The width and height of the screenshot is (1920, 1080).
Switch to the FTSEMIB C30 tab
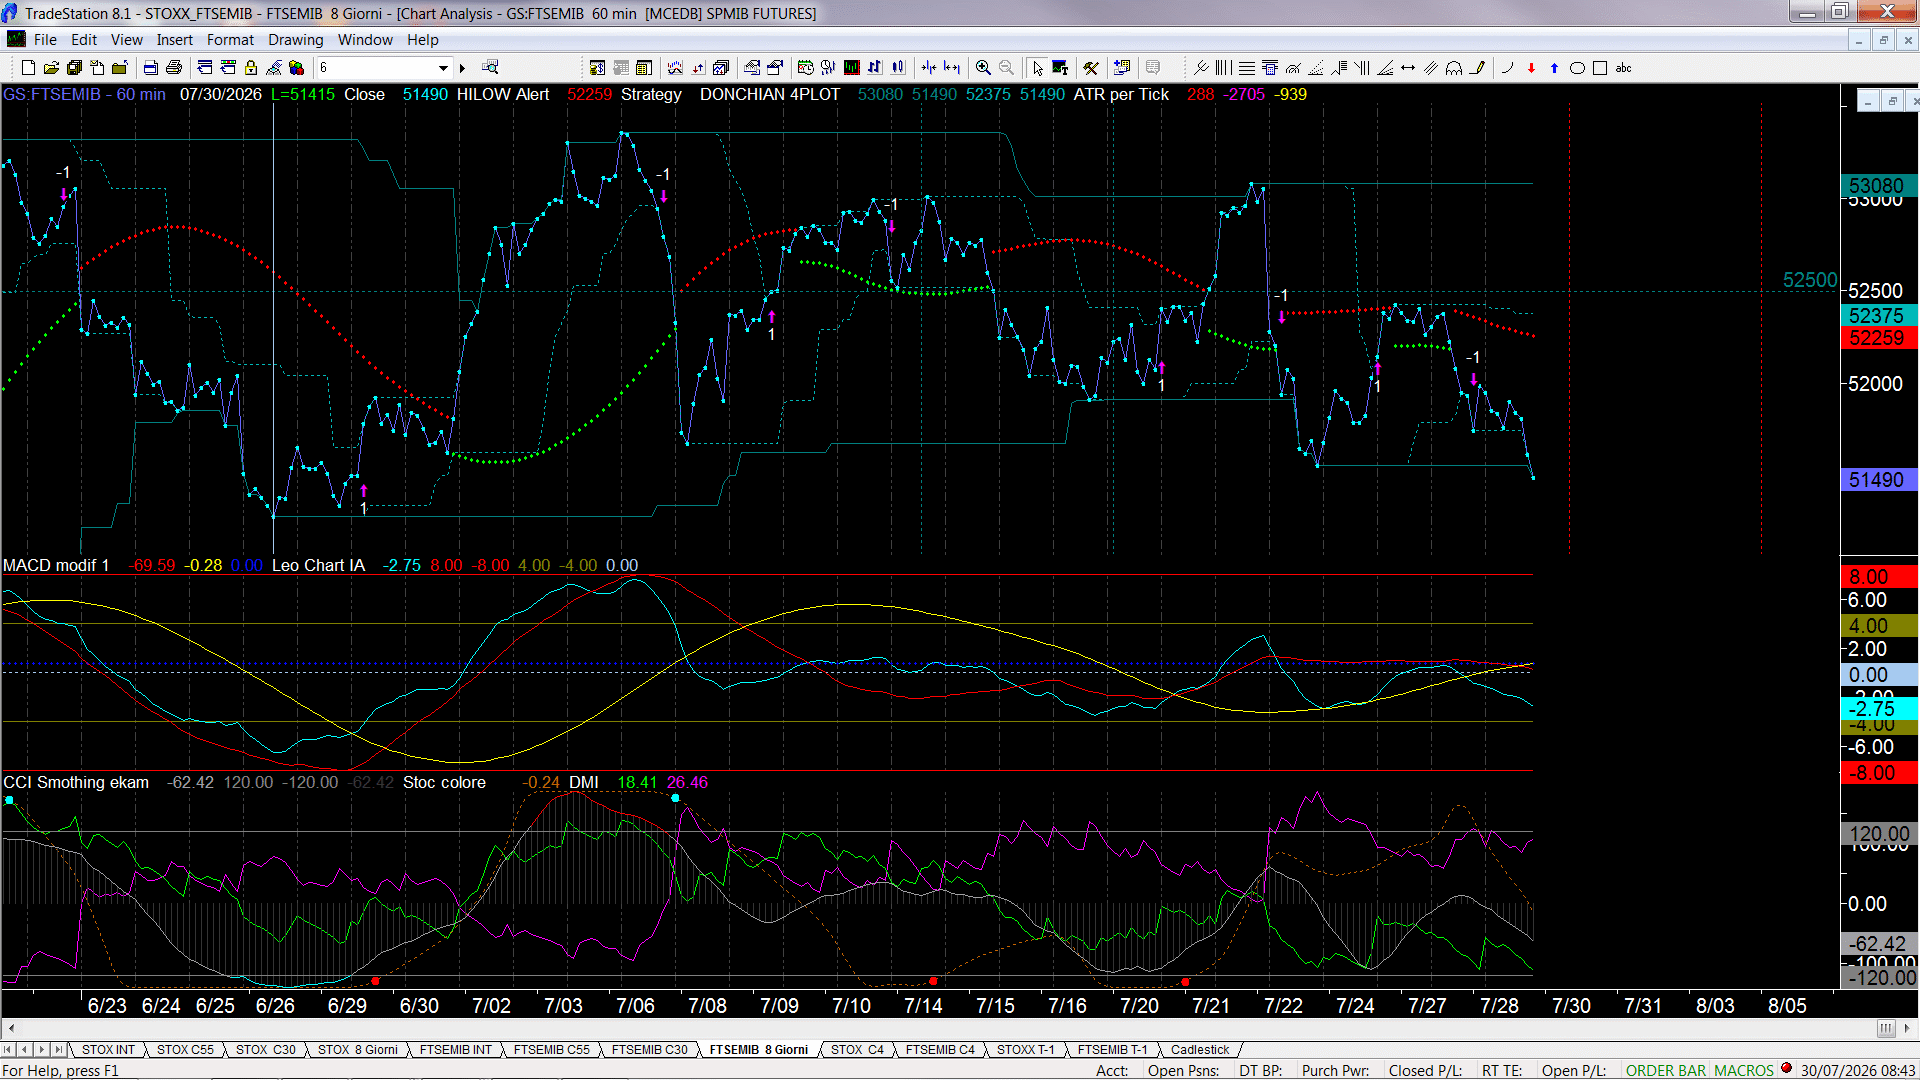(x=650, y=1050)
